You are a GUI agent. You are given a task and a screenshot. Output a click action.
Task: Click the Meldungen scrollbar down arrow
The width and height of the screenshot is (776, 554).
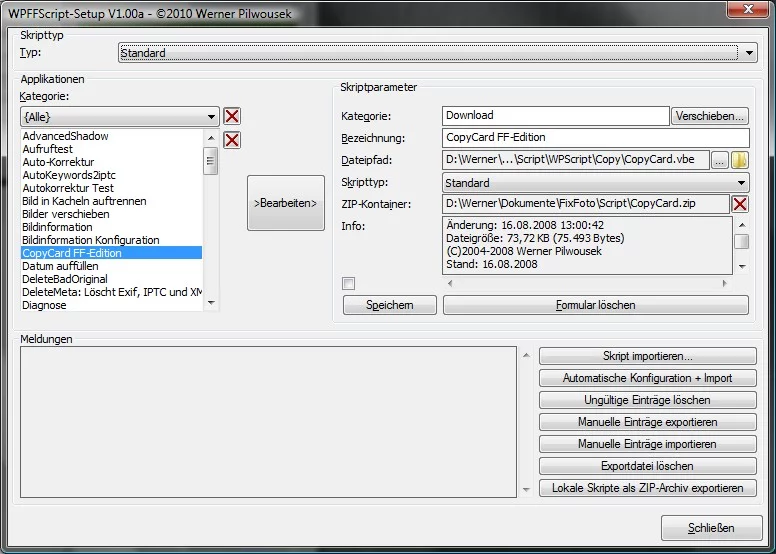(x=526, y=490)
